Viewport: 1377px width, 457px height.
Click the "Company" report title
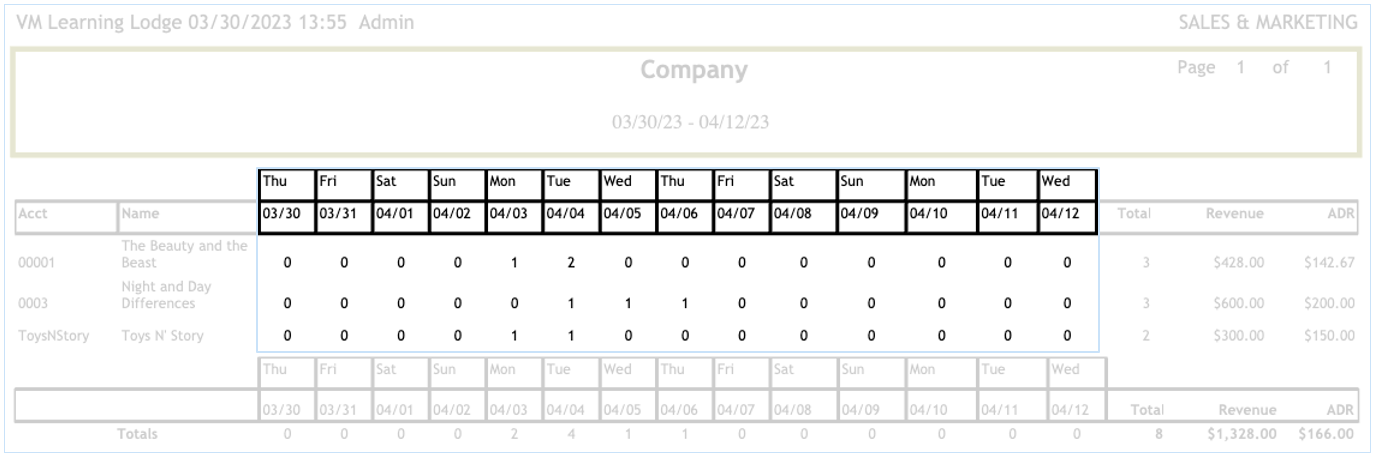[x=693, y=70]
